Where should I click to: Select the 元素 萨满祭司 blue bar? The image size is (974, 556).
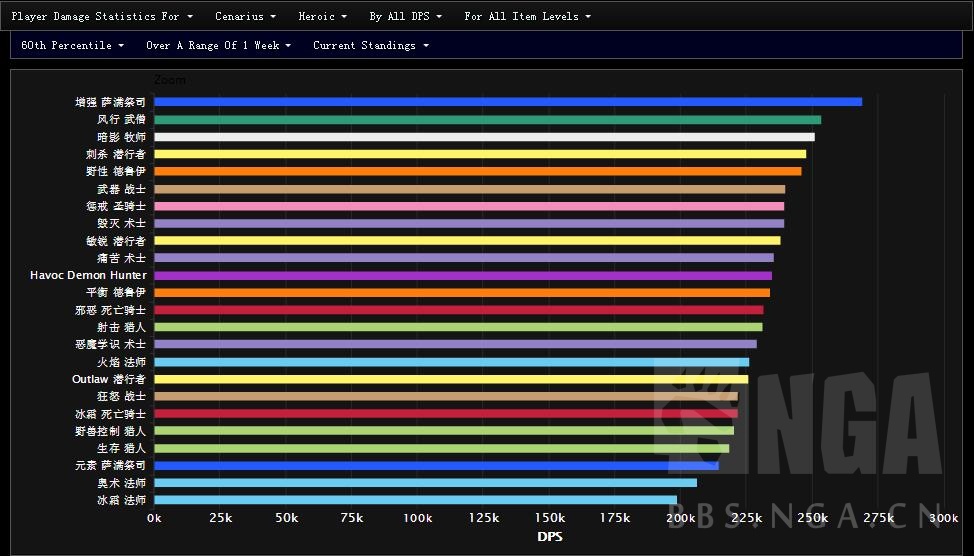tap(436, 465)
